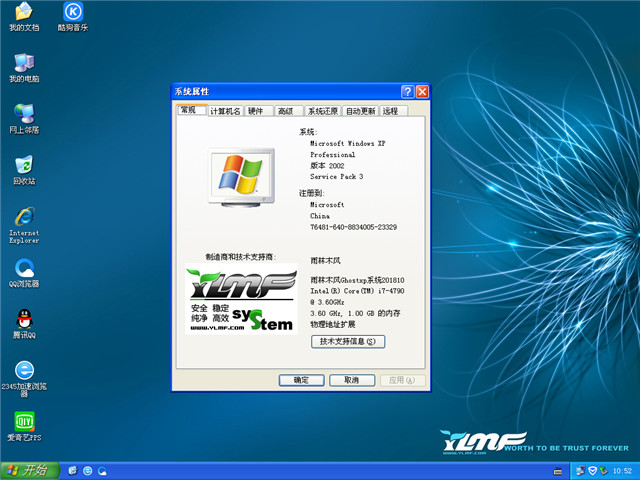Viewport: 640px width, 480px height.
Task: Switch to the 计算机名 tab
Action: pos(225,111)
